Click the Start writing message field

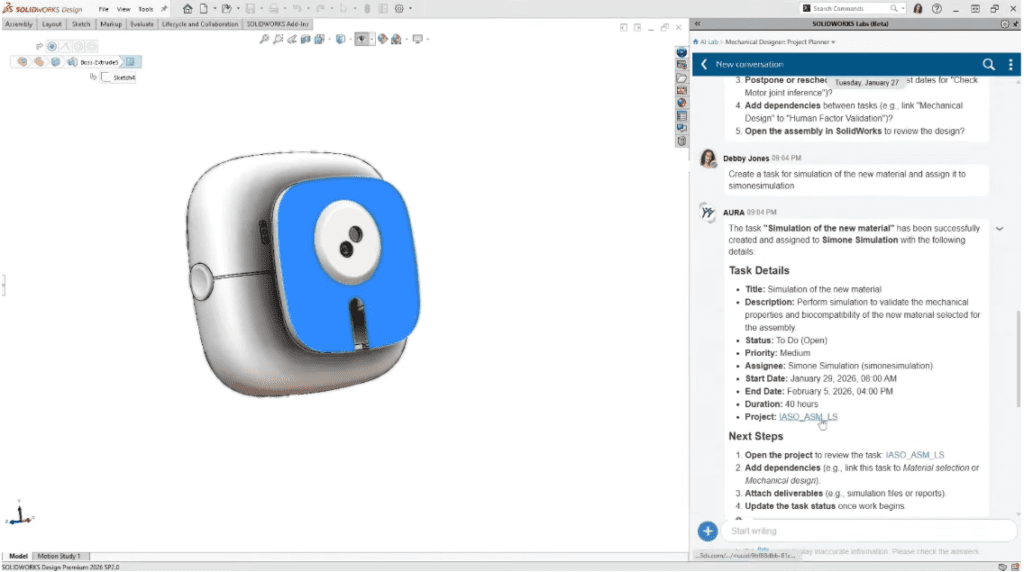tap(860, 531)
